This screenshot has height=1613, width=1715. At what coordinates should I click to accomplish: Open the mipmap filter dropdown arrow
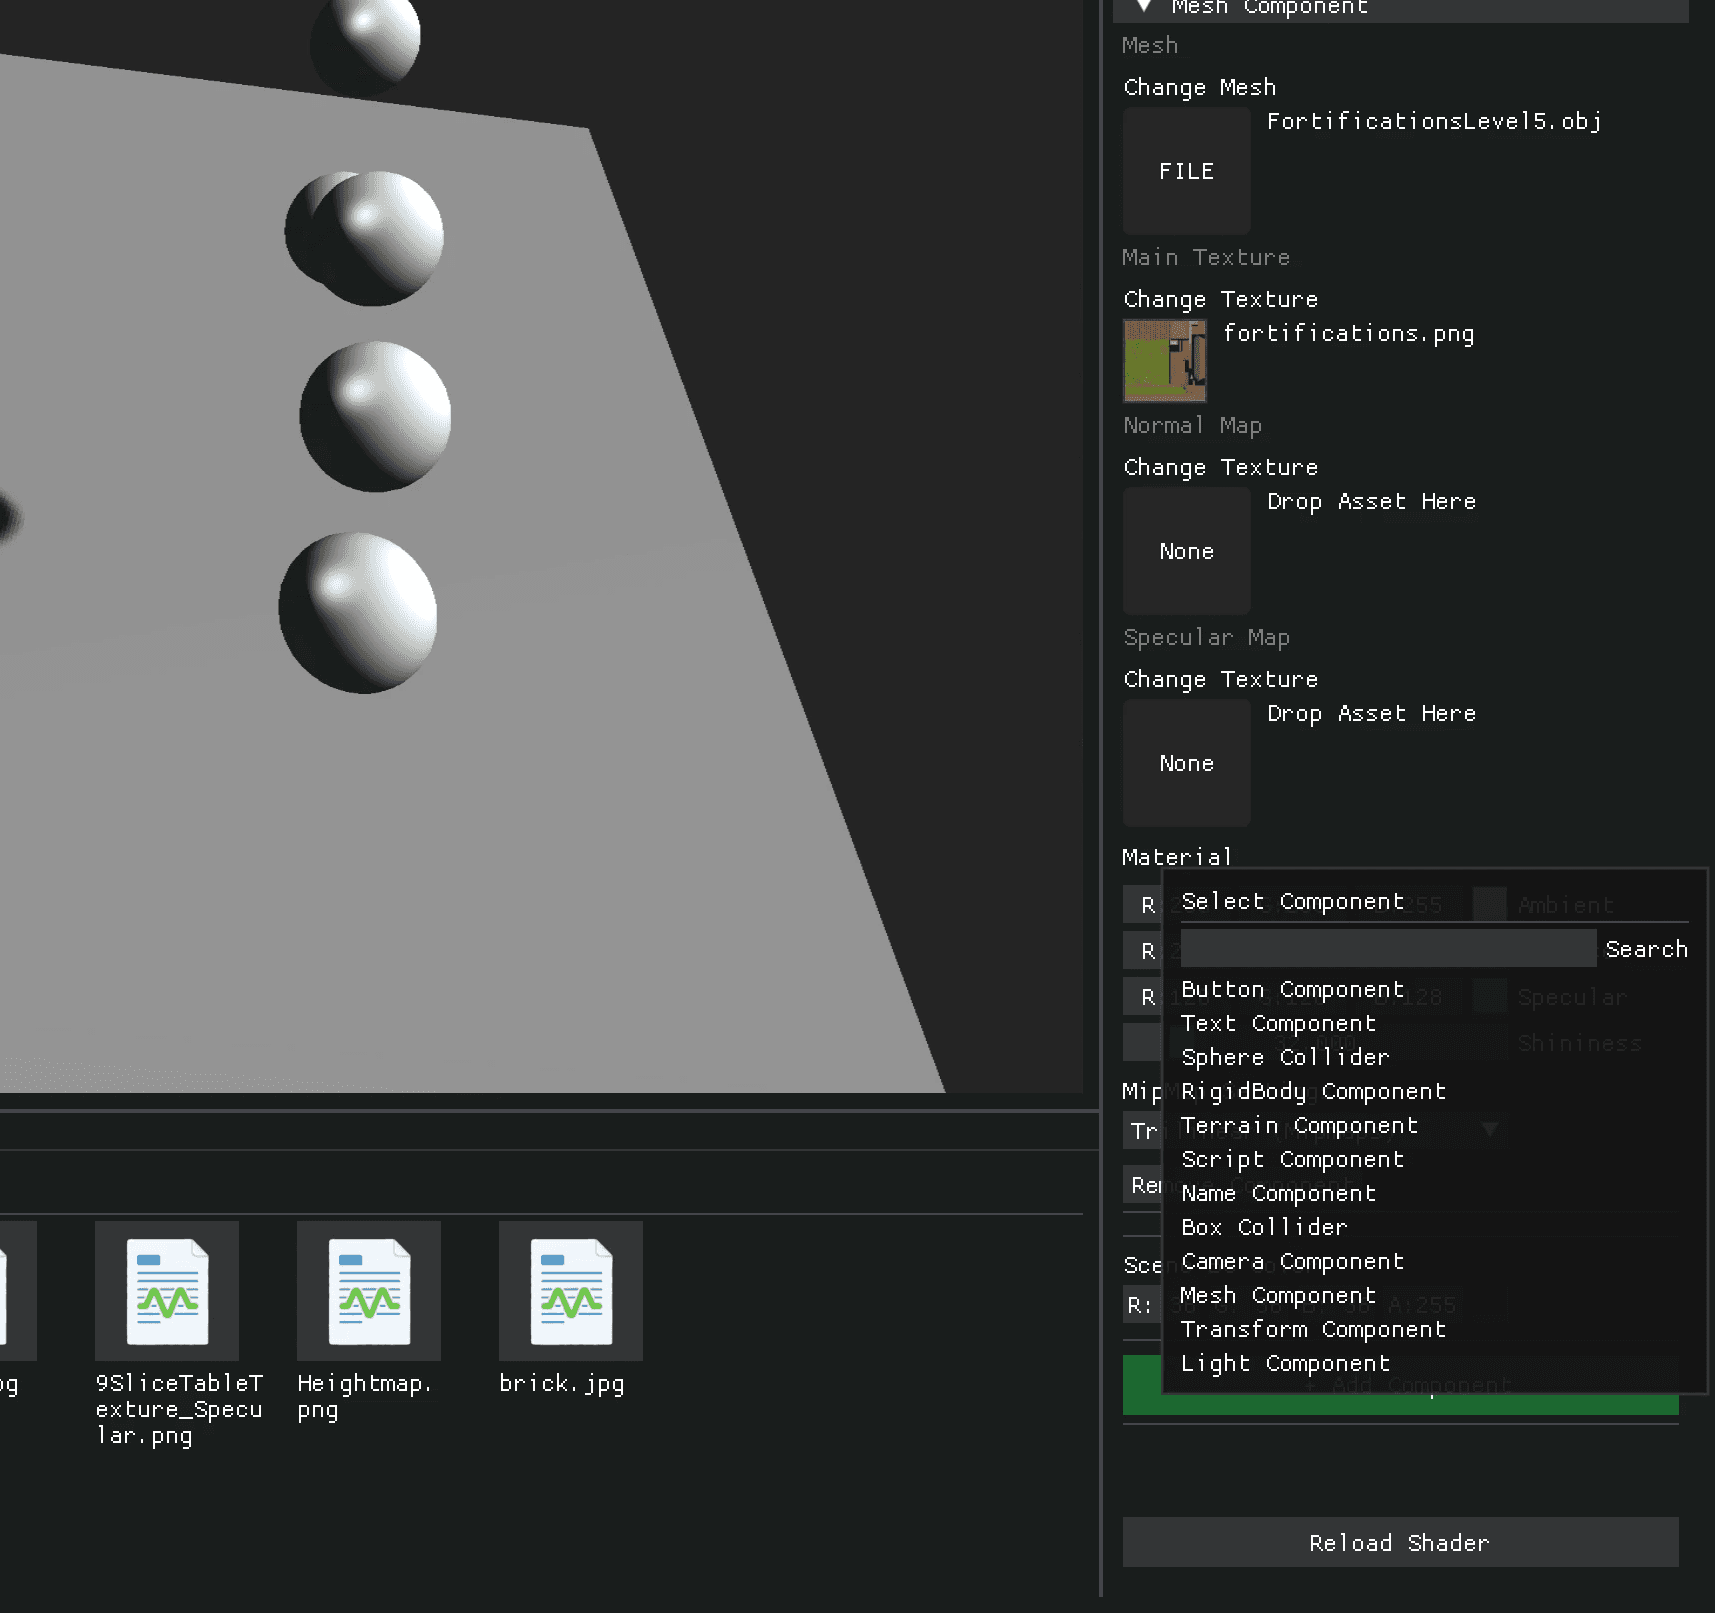click(x=1490, y=1129)
